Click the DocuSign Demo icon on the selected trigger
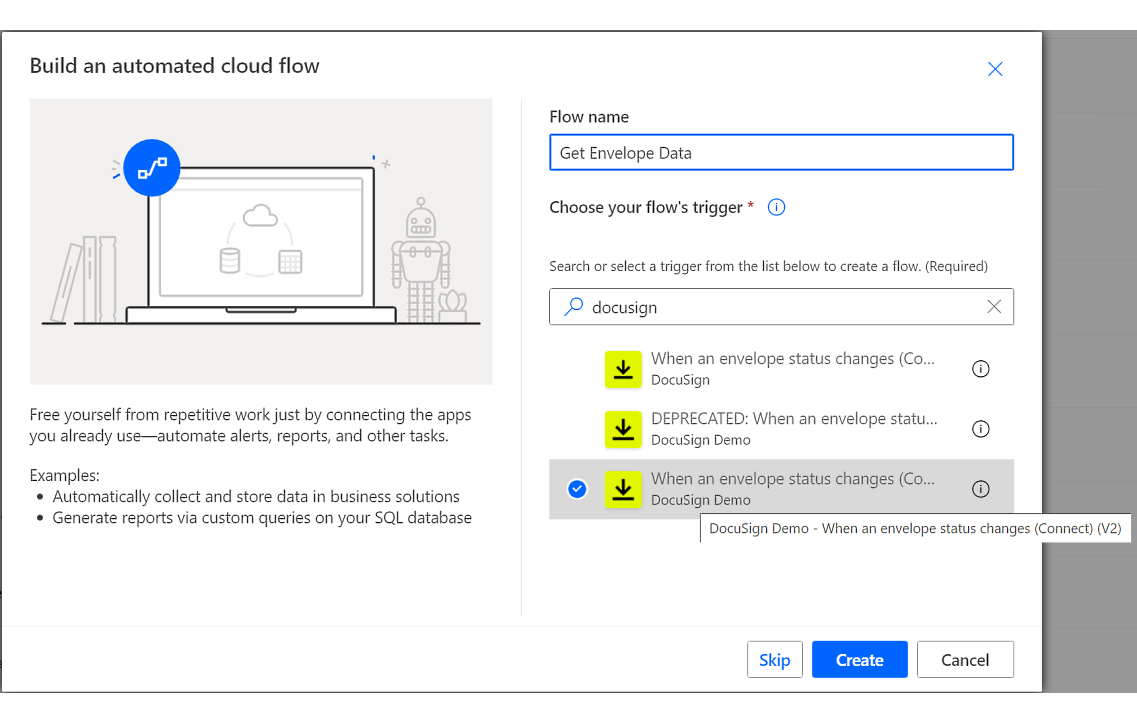 (623, 489)
